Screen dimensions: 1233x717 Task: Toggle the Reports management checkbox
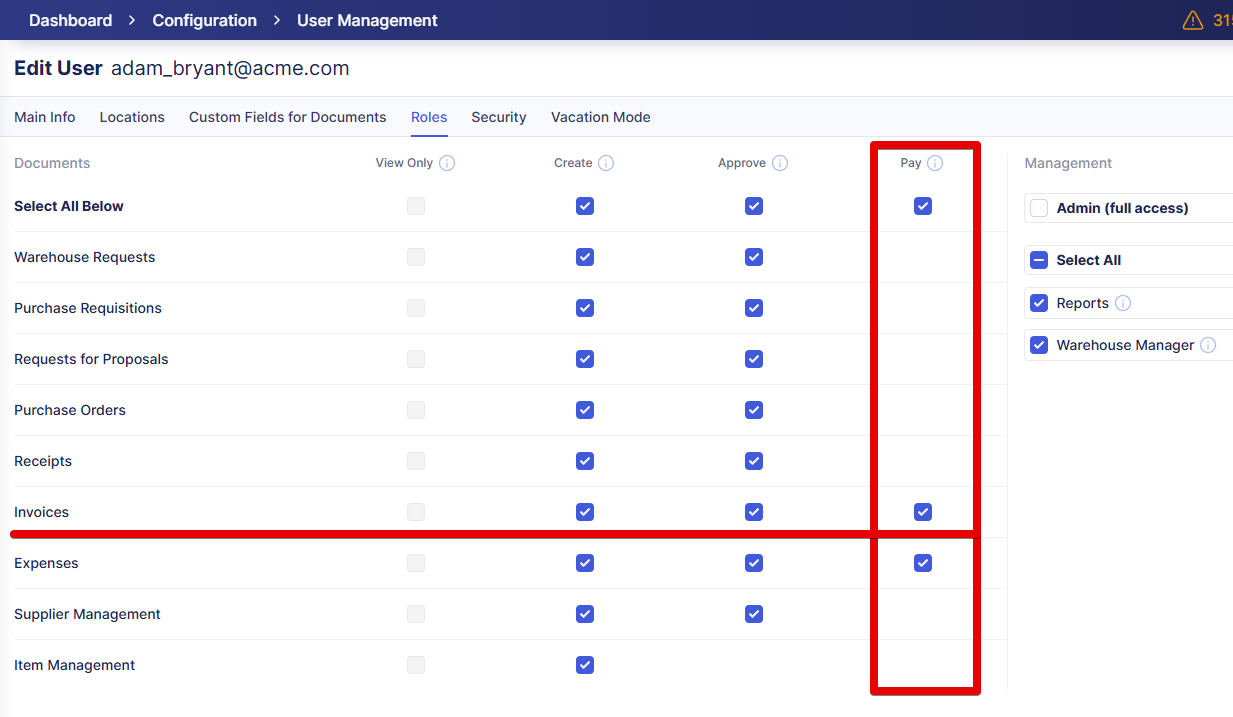point(1039,303)
